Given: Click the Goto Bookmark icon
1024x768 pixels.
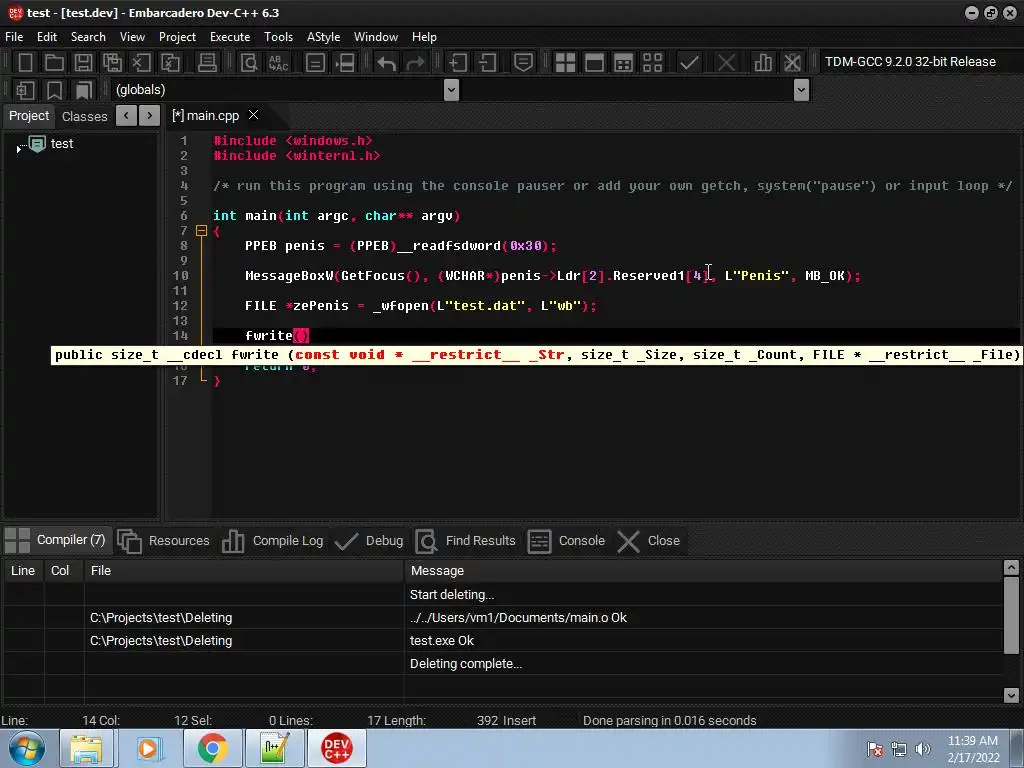Looking at the screenshot, I should click(x=84, y=90).
